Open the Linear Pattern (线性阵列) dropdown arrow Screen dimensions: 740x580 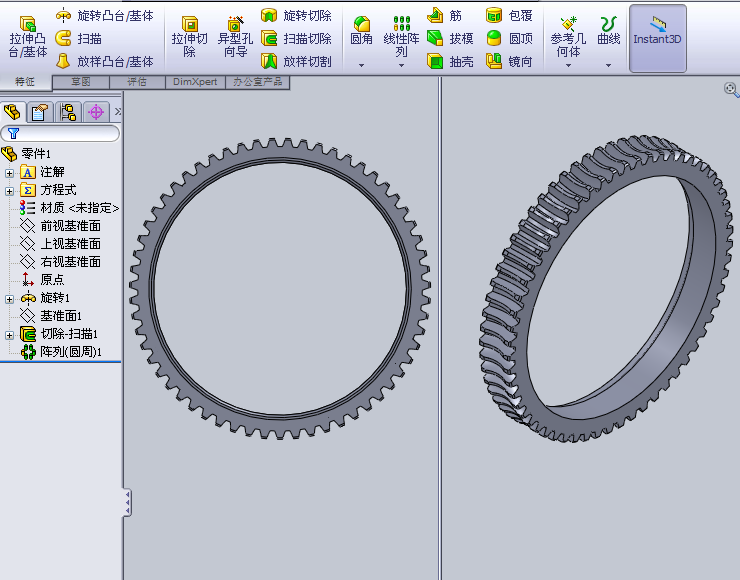point(401,65)
